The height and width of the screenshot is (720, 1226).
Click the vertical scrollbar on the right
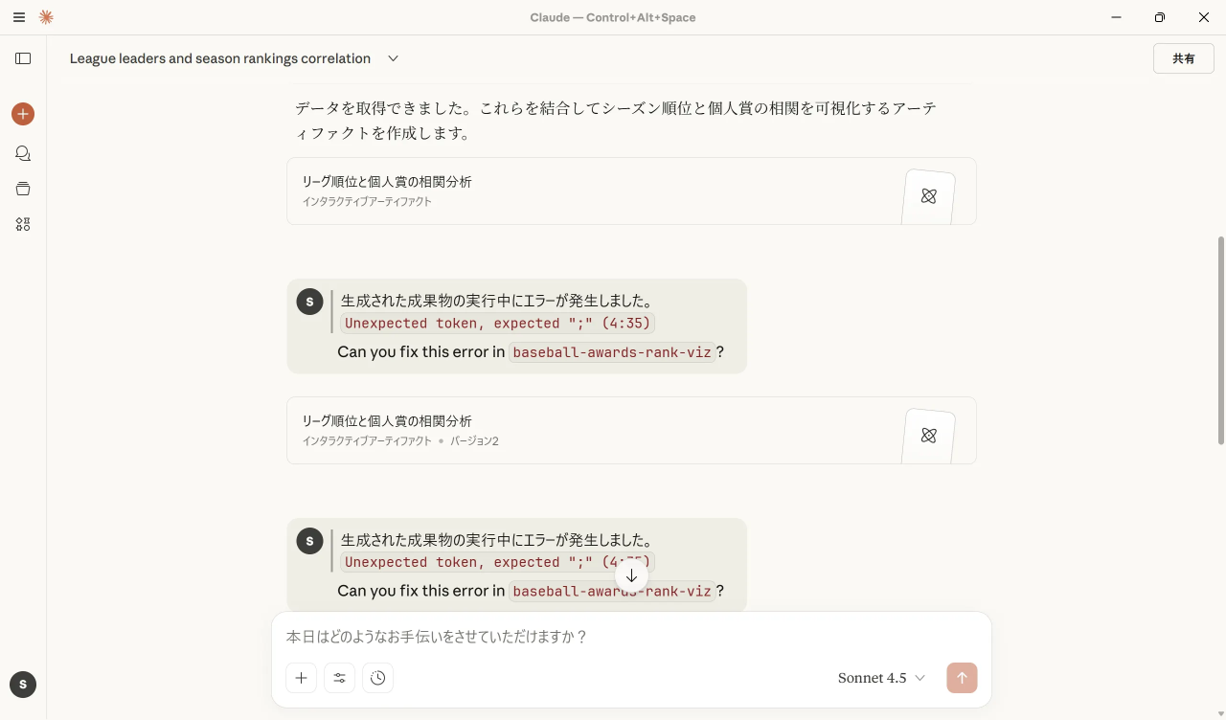(x=1219, y=340)
